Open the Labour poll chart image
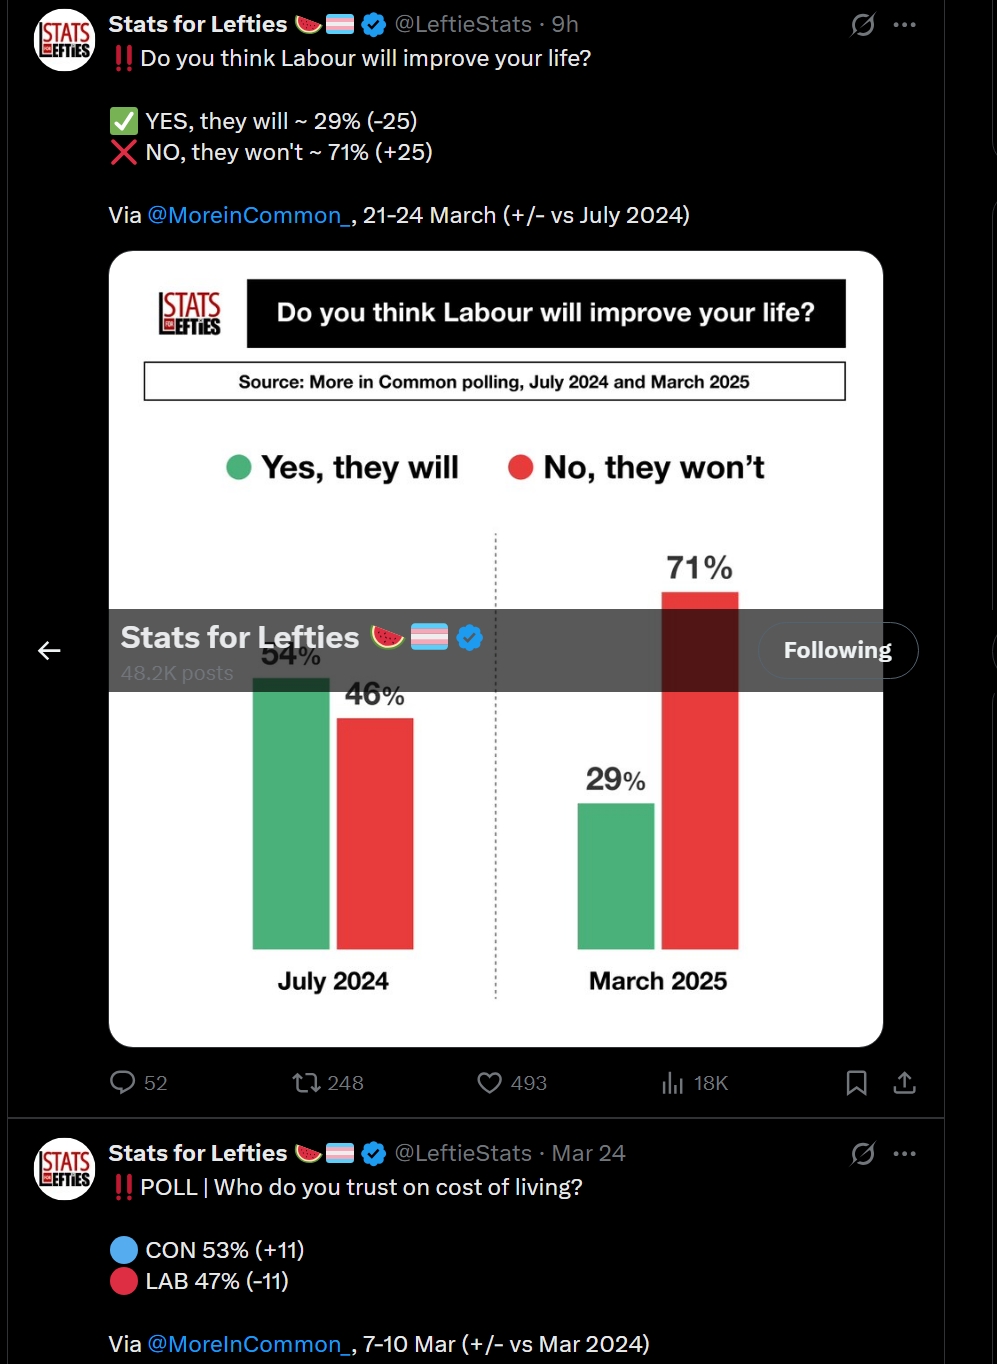Image resolution: width=997 pixels, height=1364 pixels. tap(496, 850)
